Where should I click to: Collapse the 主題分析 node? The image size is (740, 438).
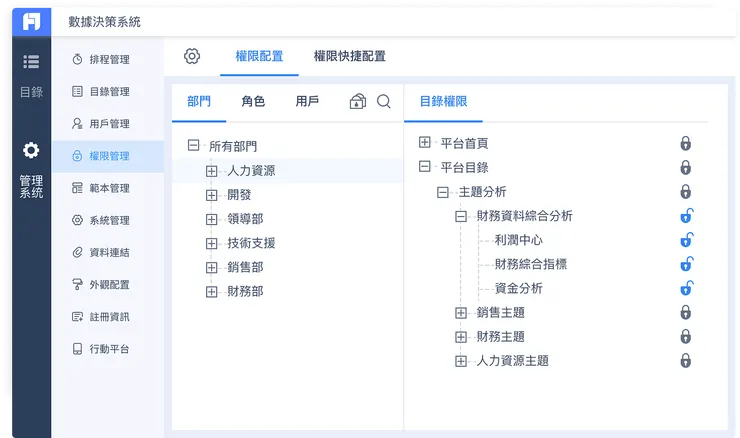tap(443, 192)
